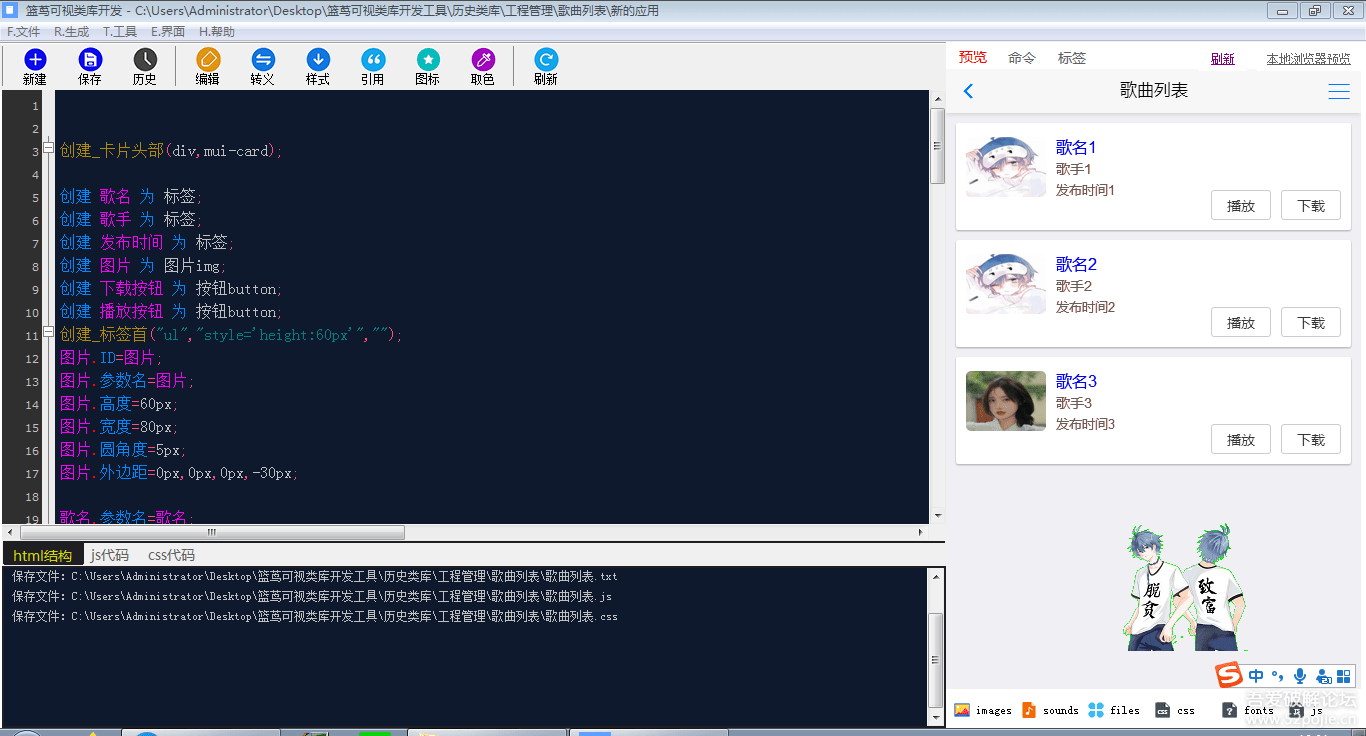Switch to the css代码 tab

coord(171,555)
